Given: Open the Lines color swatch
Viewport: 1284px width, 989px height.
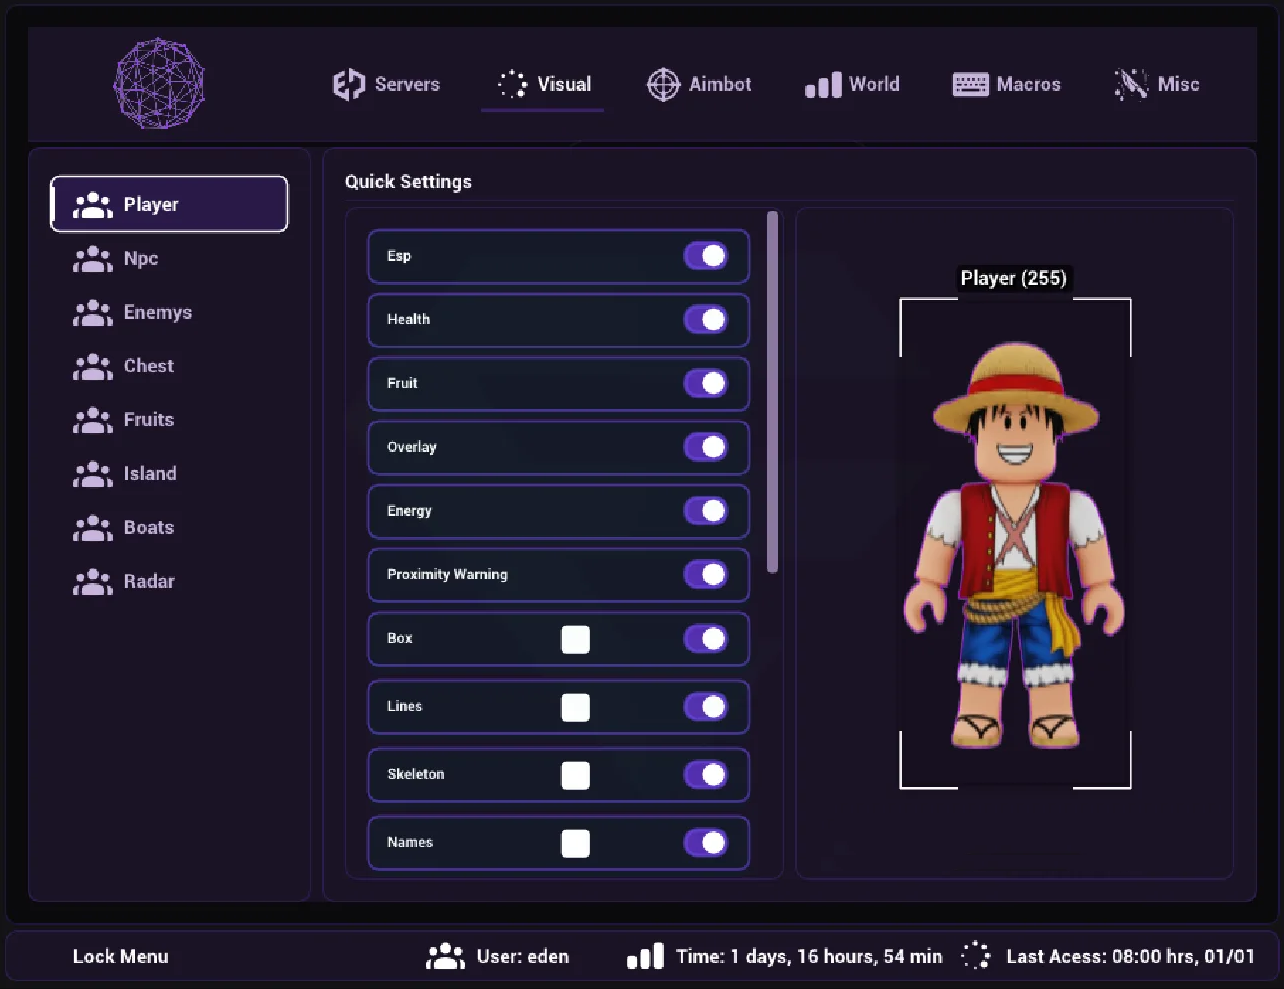Looking at the screenshot, I should 575,708.
